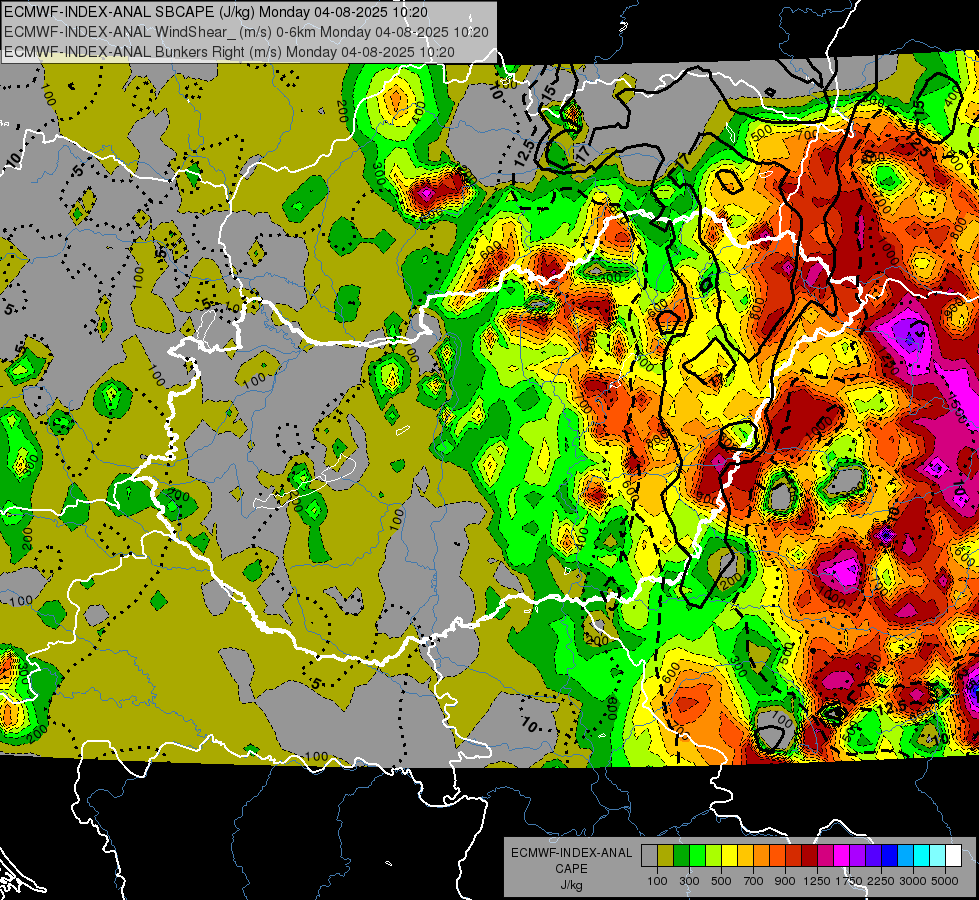Screen dimensions: 979x900
Task: Click the 900 value under the legend bar
Action: point(785,881)
